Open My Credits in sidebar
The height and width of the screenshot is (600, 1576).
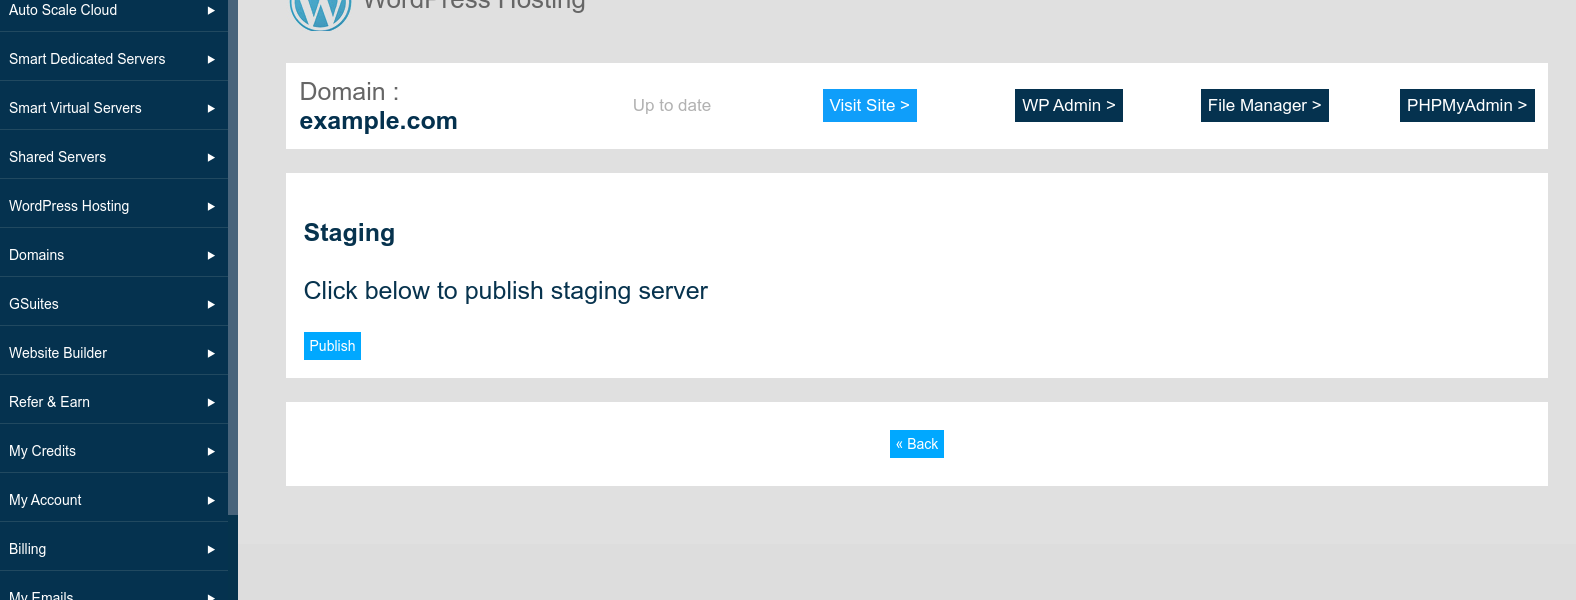point(43,451)
